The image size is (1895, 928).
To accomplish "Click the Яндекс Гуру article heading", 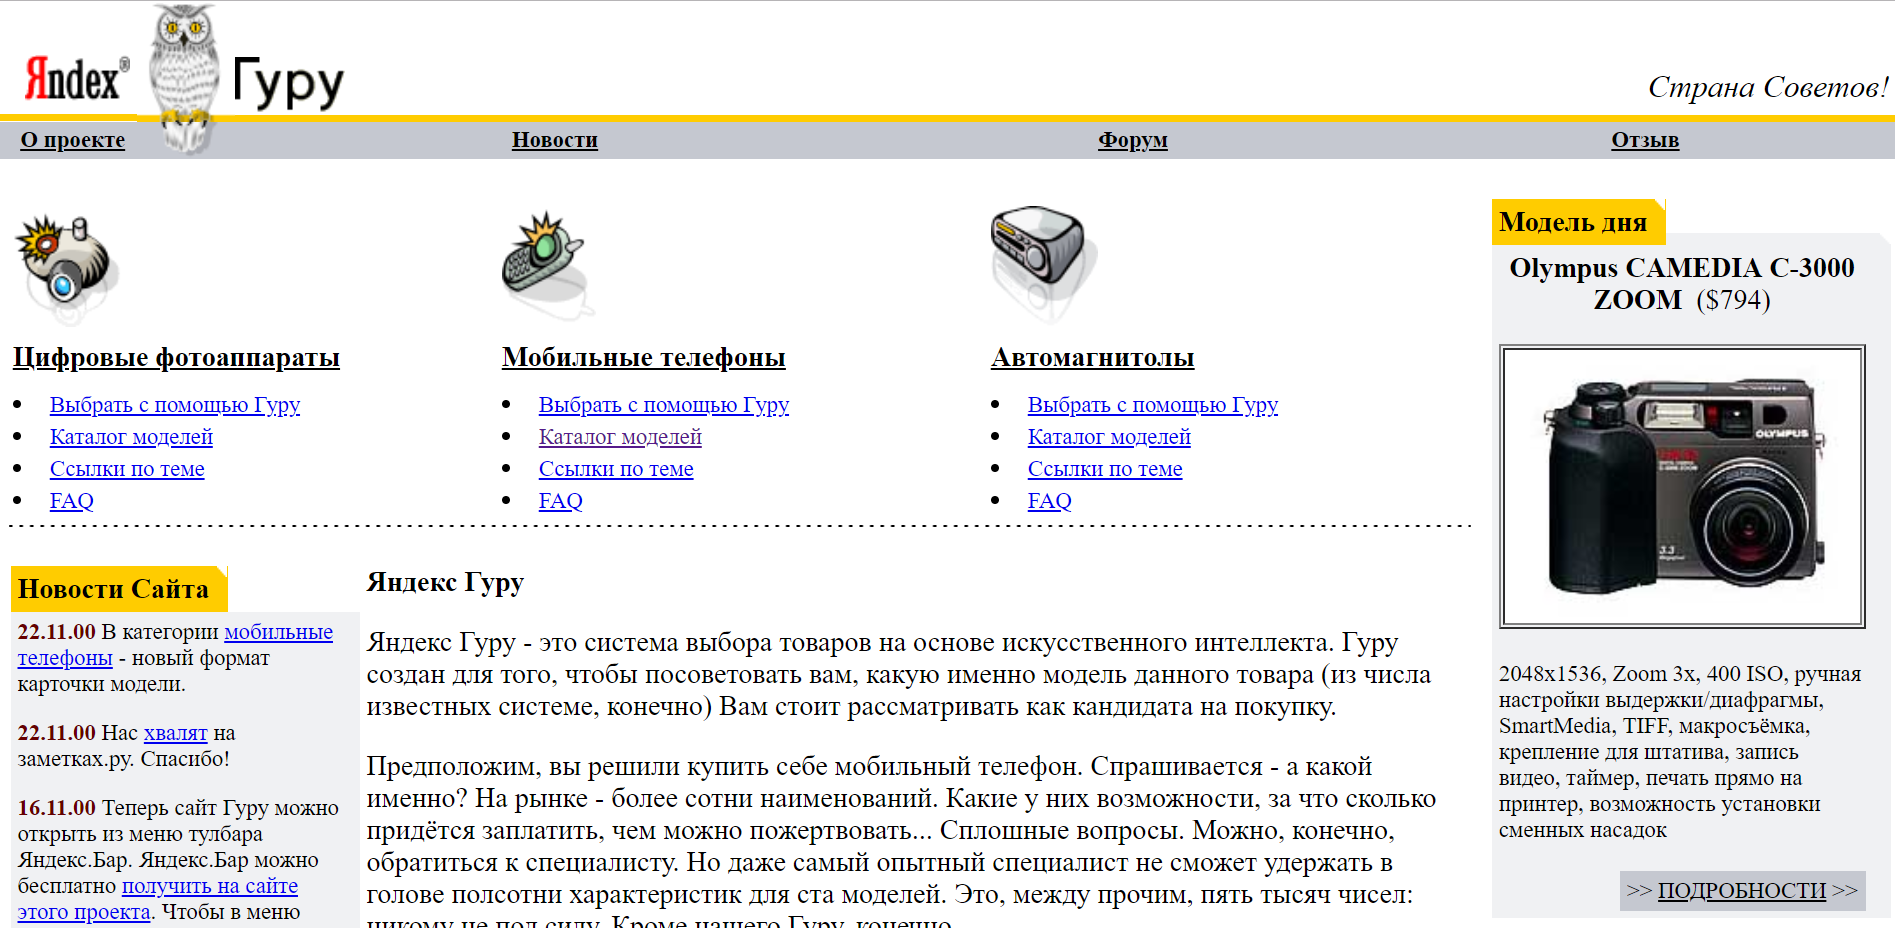I will [445, 582].
